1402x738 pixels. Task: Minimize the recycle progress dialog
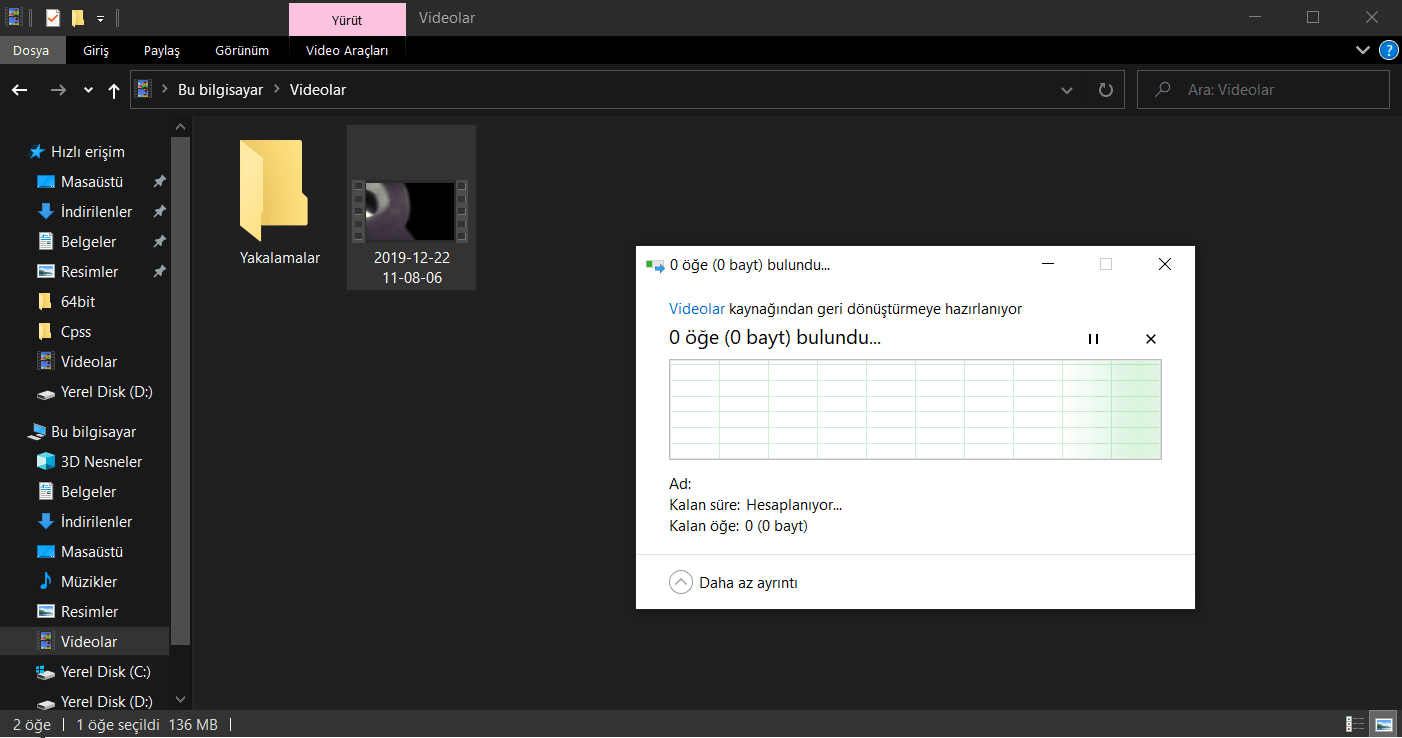pos(1048,265)
